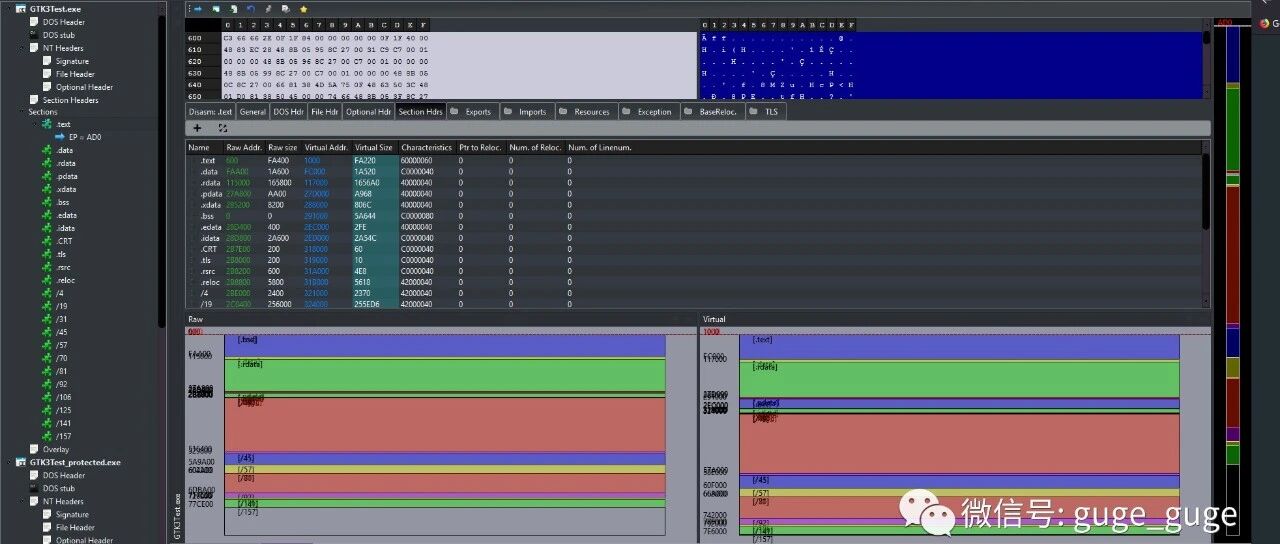Screen dimensions: 1280x544
Task: Click expand-view icon next to plus icon
Action: click(x=222, y=128)
